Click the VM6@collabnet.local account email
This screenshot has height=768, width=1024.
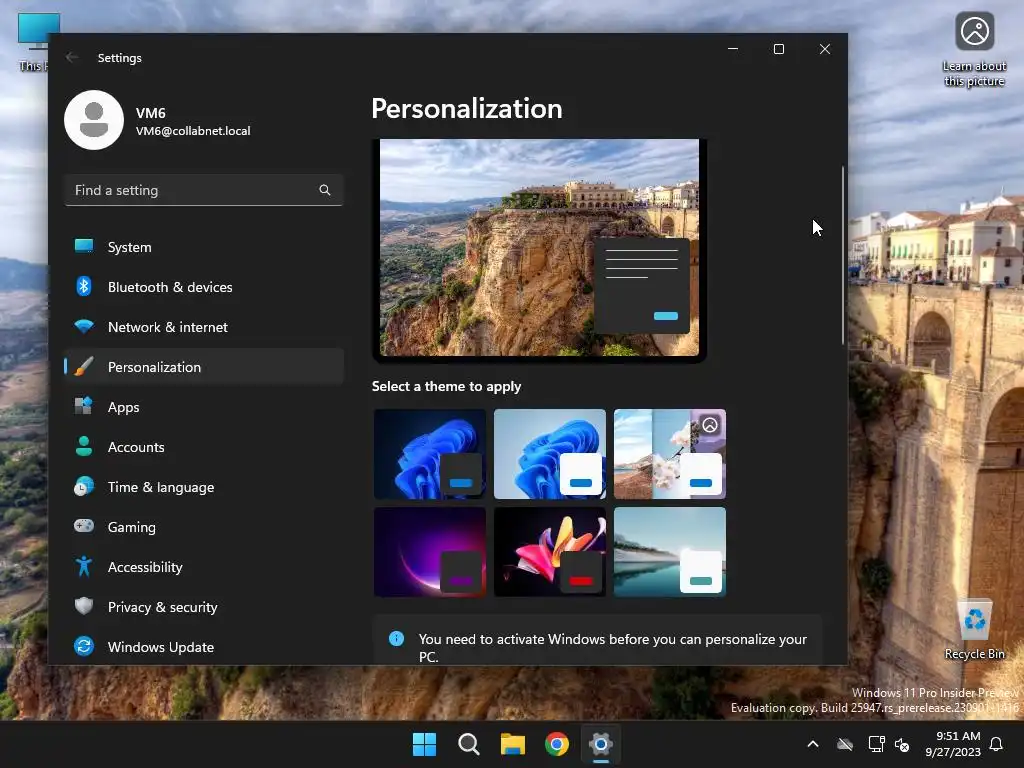click(193, 131)
